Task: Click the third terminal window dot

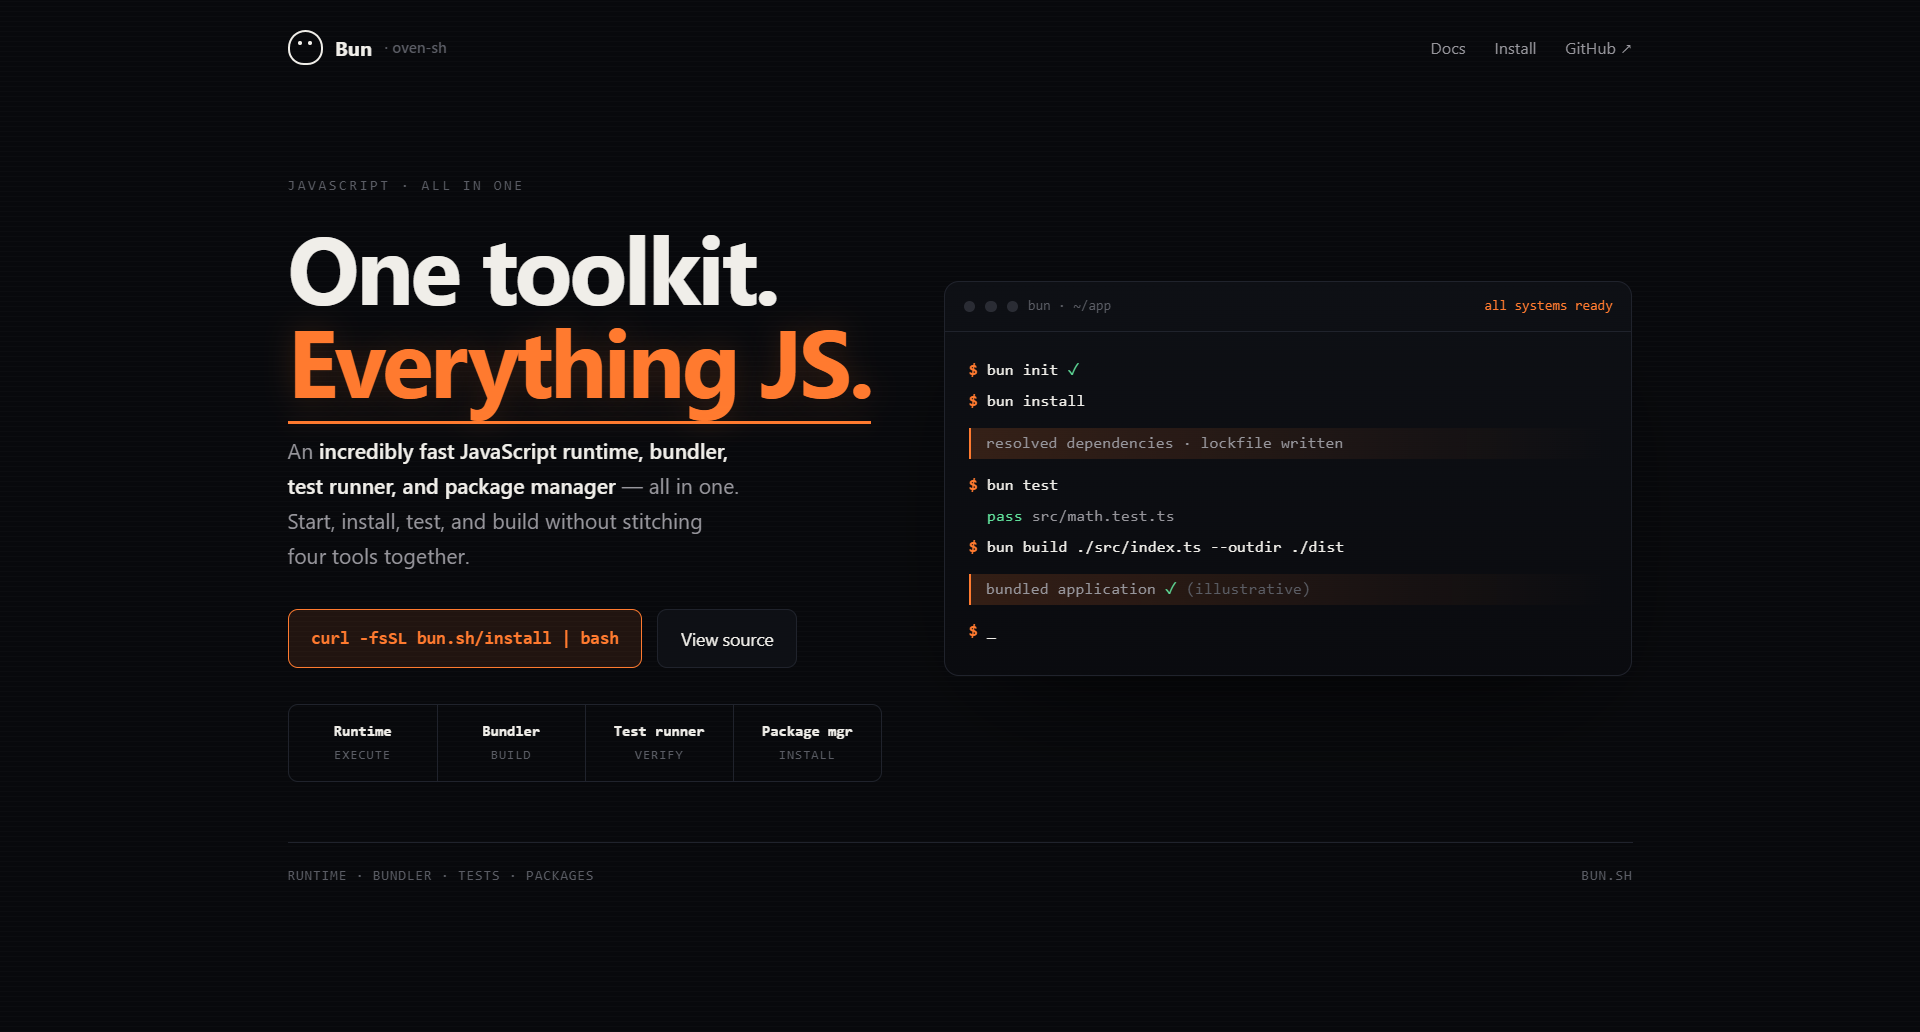Action: coord(1012,306)
